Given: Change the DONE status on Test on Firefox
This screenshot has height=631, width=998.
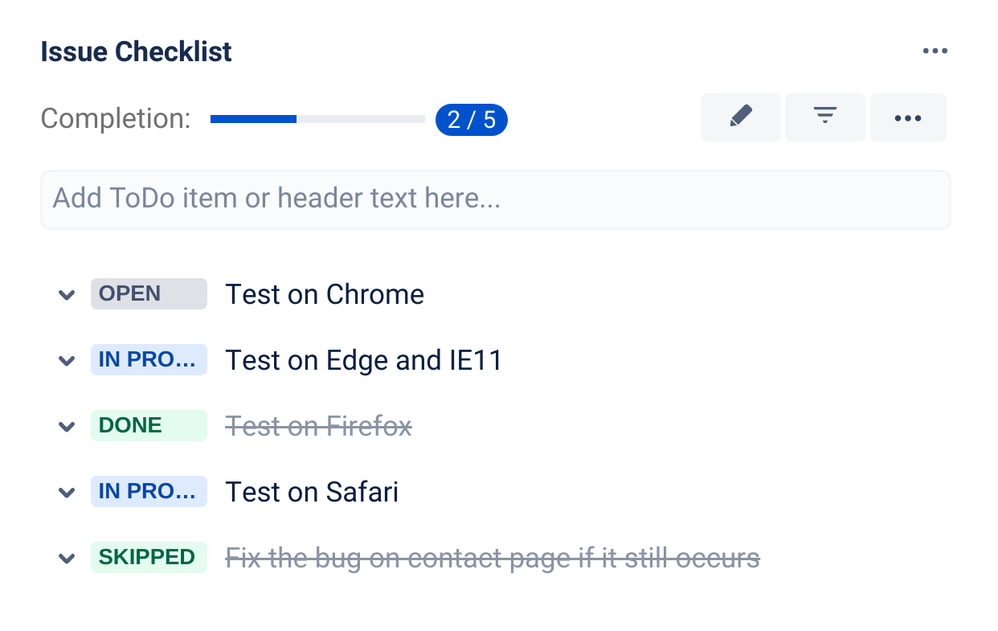Looking at the screenshot, I should point(148,425).
